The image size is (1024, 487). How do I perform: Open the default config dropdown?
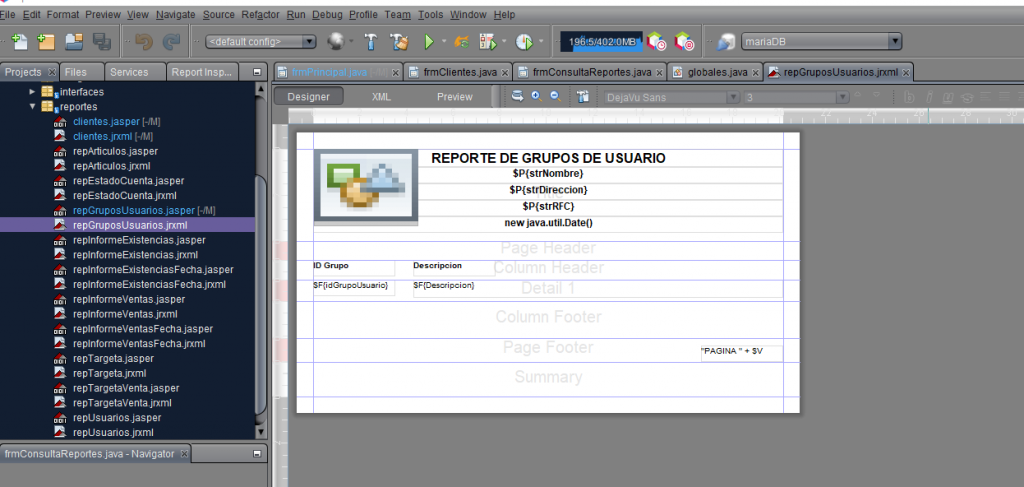[x=260, y=42]
